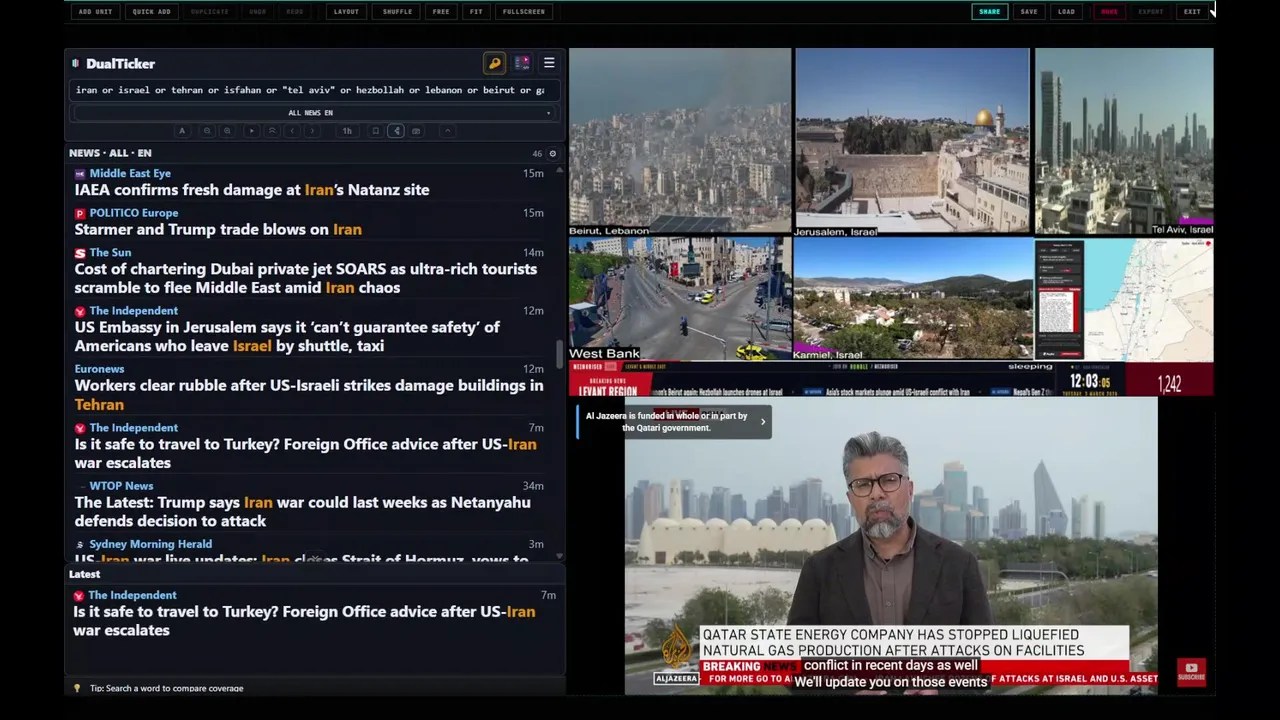Click the QUICK ADD button
Screen dimensions: 1280x720
click(151, 12)
